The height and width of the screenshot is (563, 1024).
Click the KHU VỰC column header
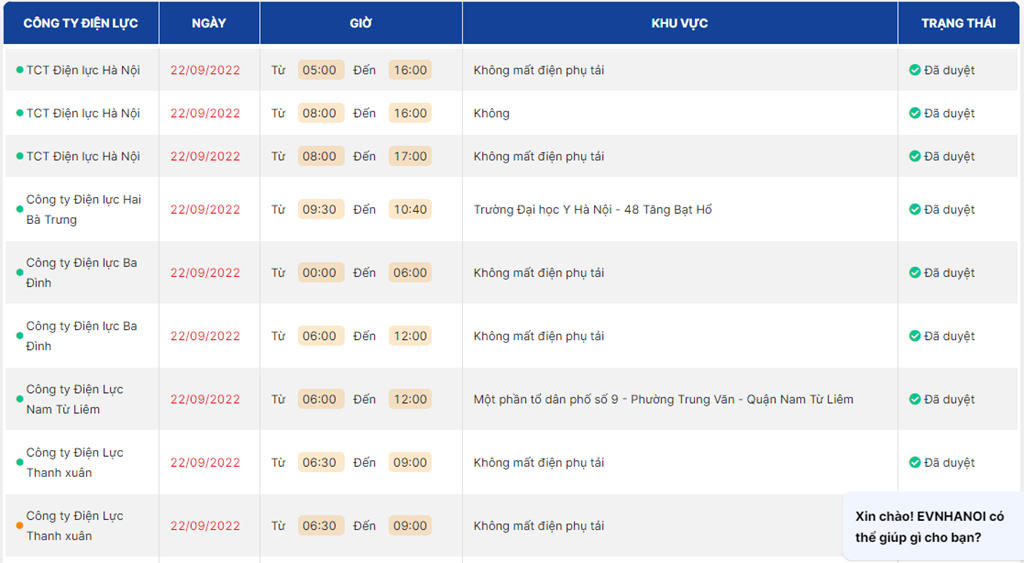pos(679,23)
